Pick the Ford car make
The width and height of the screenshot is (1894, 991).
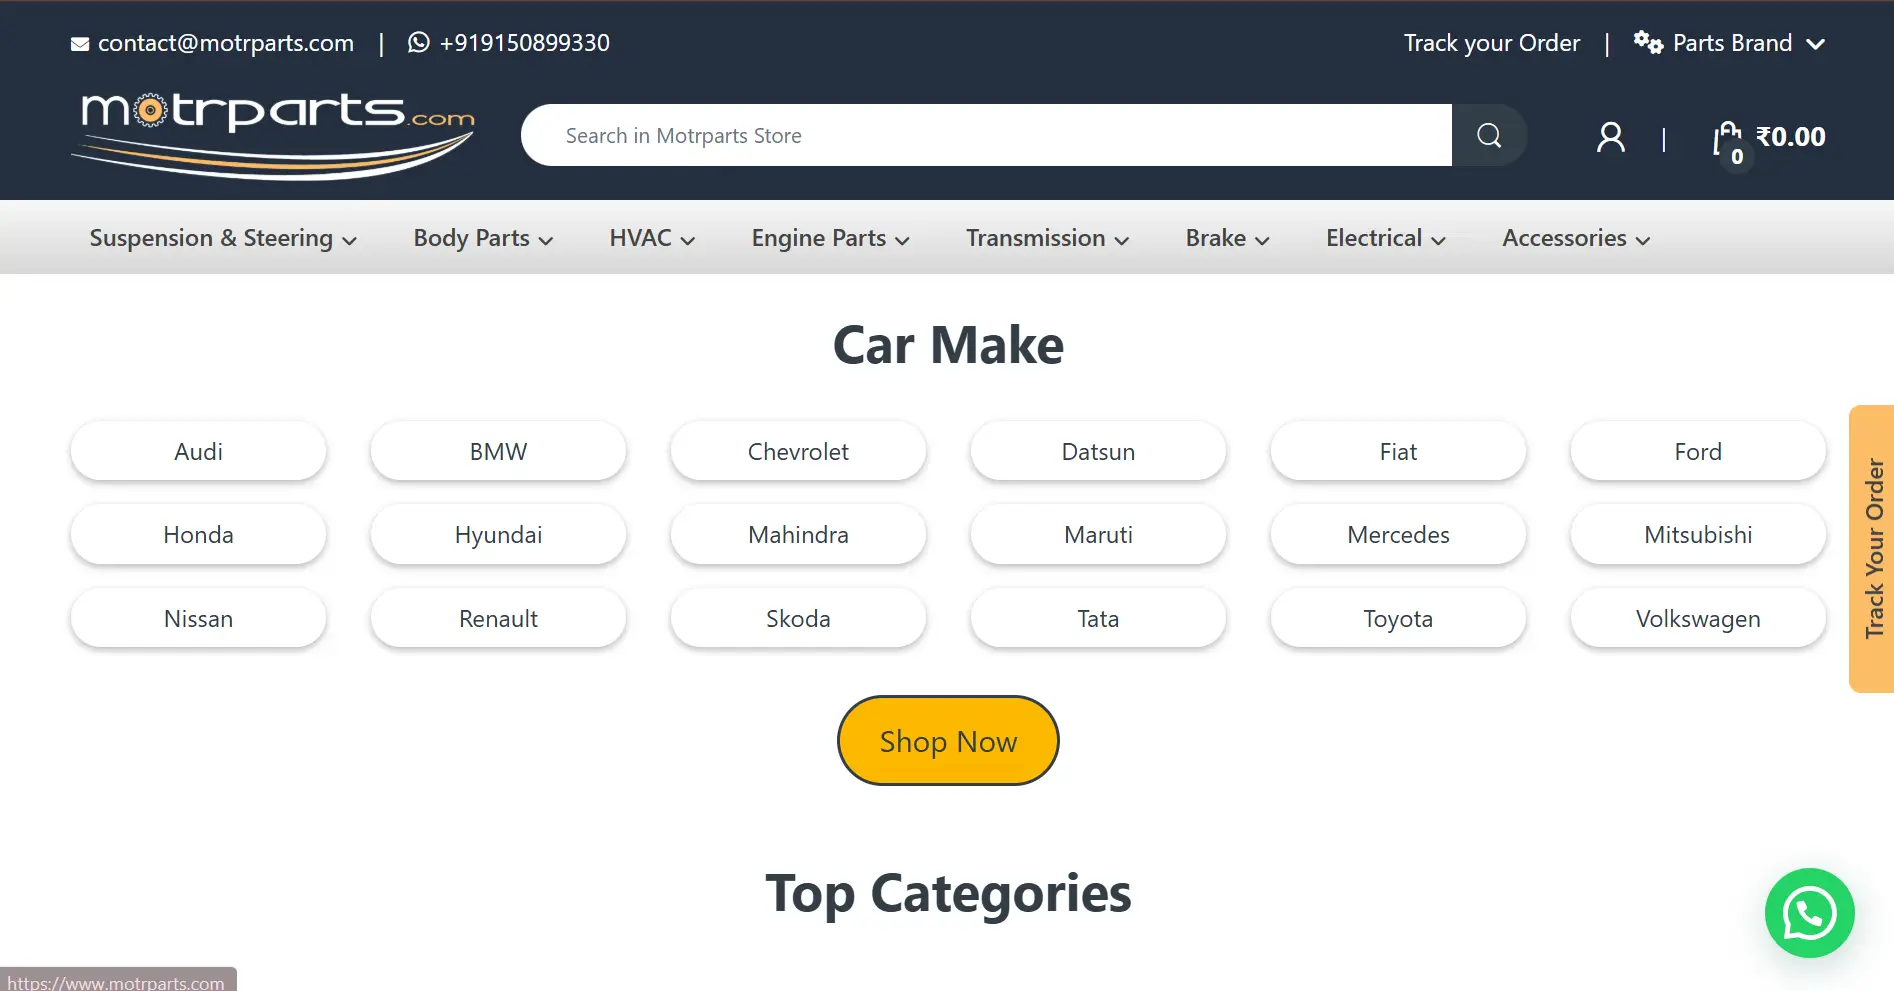coord(1698,451)
